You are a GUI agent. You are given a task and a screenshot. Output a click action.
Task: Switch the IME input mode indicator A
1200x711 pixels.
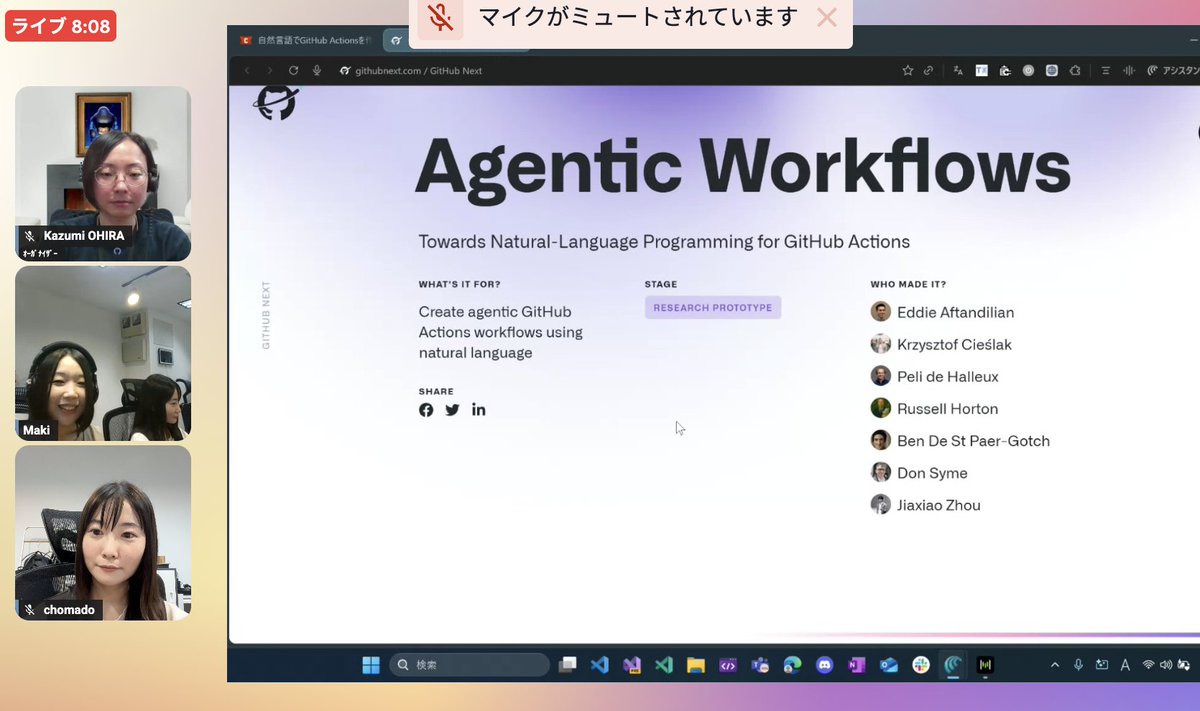(x=1125, y=664)
